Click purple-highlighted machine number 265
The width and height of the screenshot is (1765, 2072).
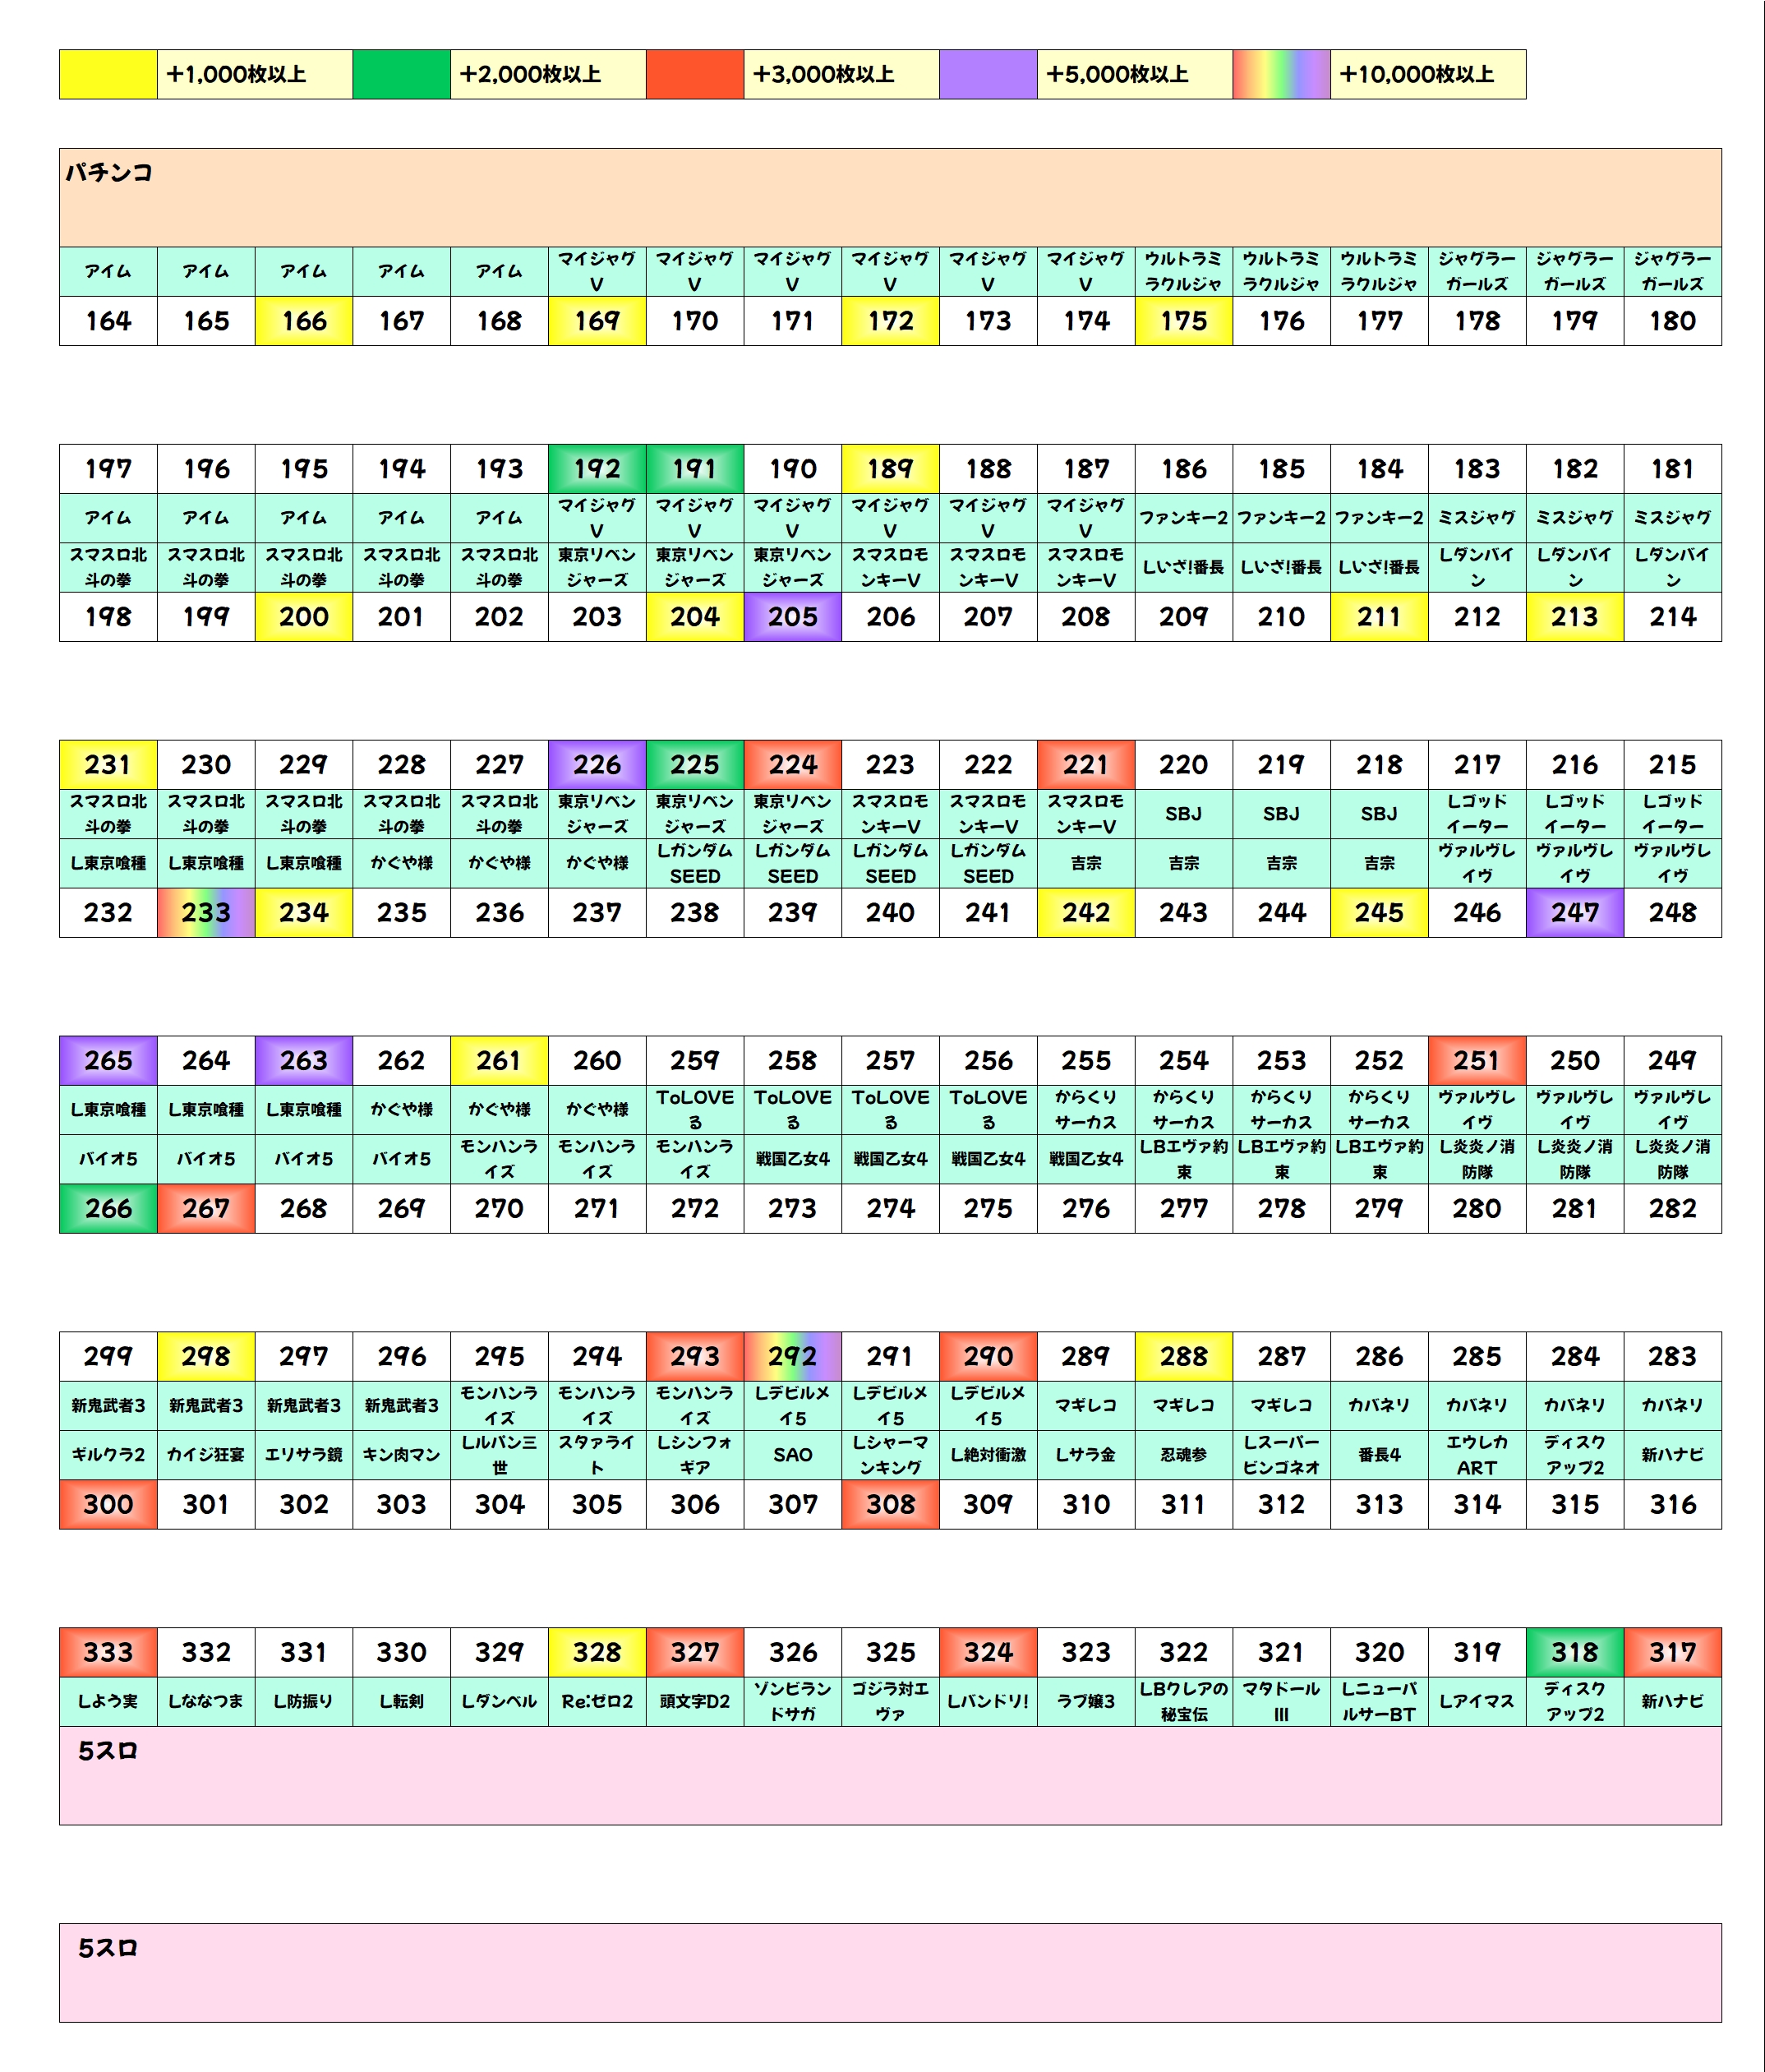pyautogui.click(x=108, y=1060)
